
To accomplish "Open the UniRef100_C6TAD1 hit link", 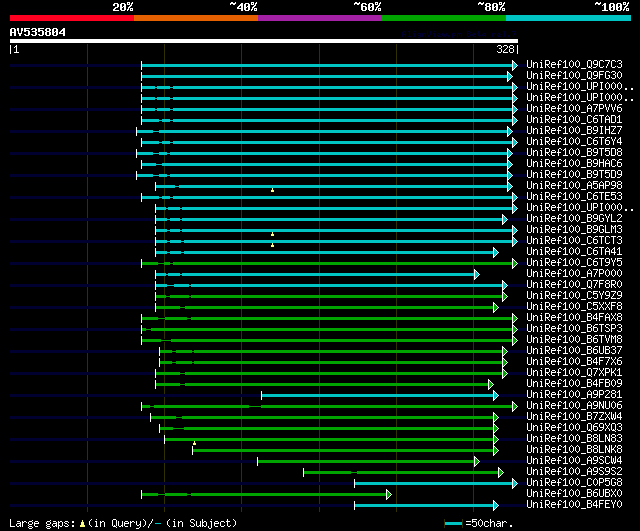I will [574, 120].
